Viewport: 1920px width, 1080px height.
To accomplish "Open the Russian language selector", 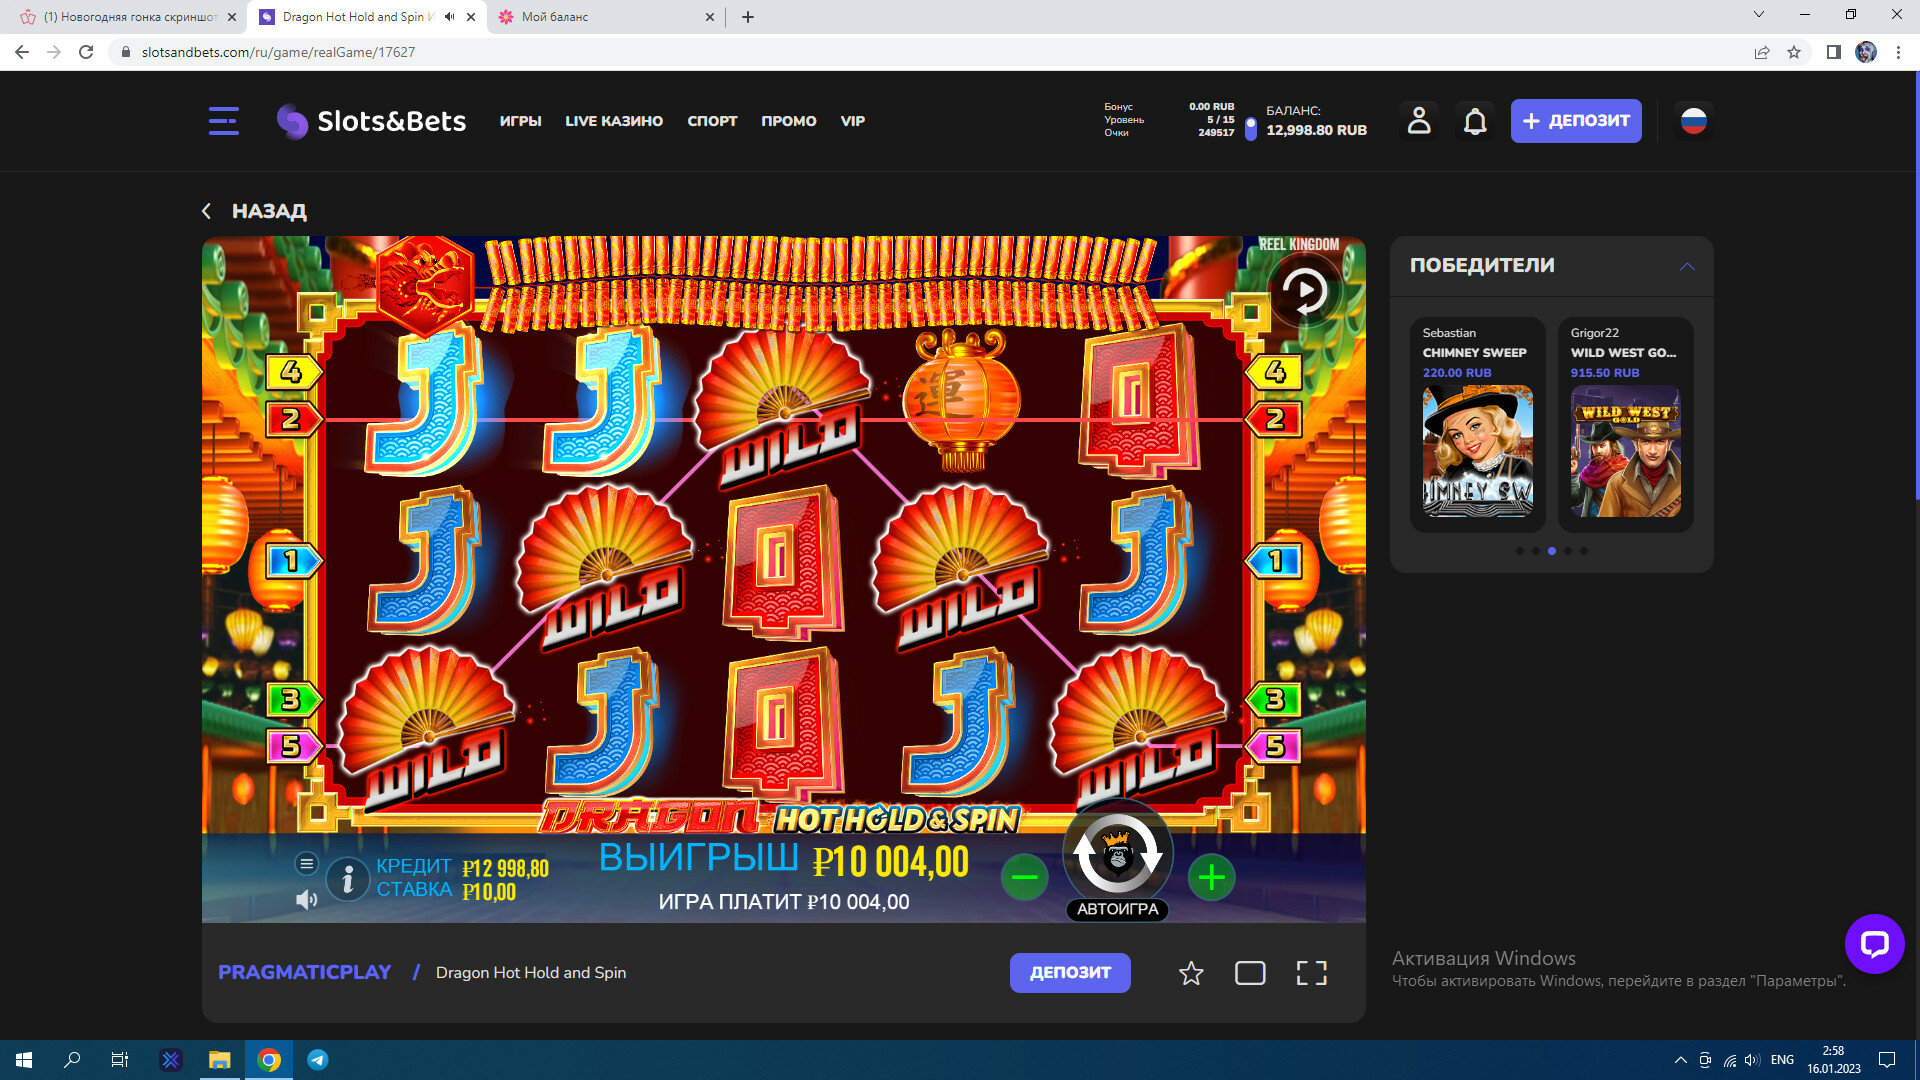I will coord(1693,121).
